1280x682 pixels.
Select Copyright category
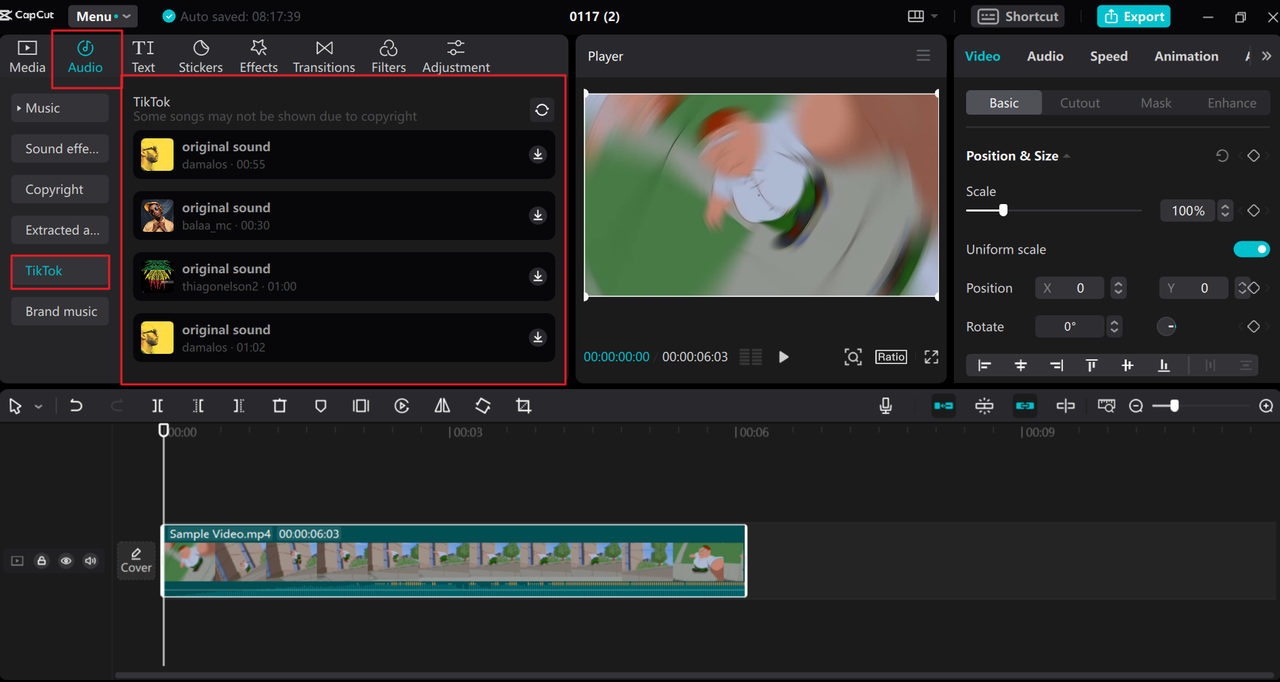(x=60, y=189)
